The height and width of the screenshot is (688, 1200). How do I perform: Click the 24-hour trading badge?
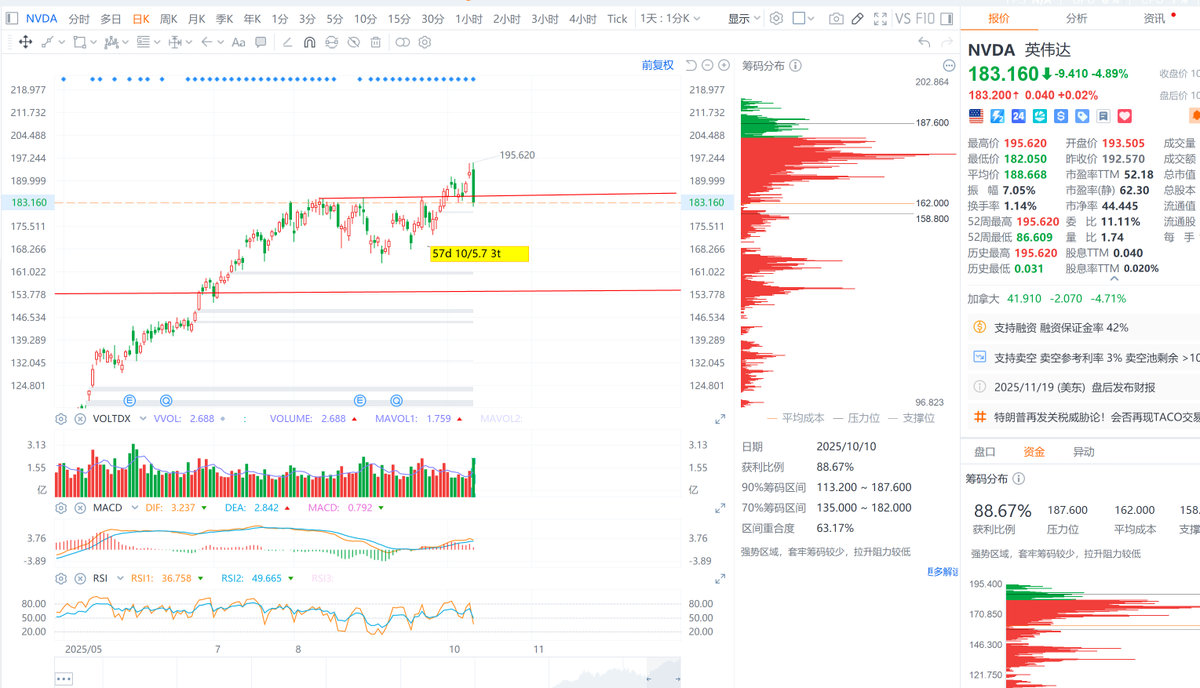point(1018,117)
